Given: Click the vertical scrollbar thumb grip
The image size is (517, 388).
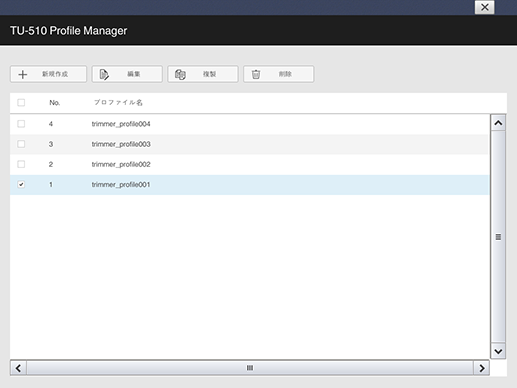Looking at the screenshot, I should 498,237.
